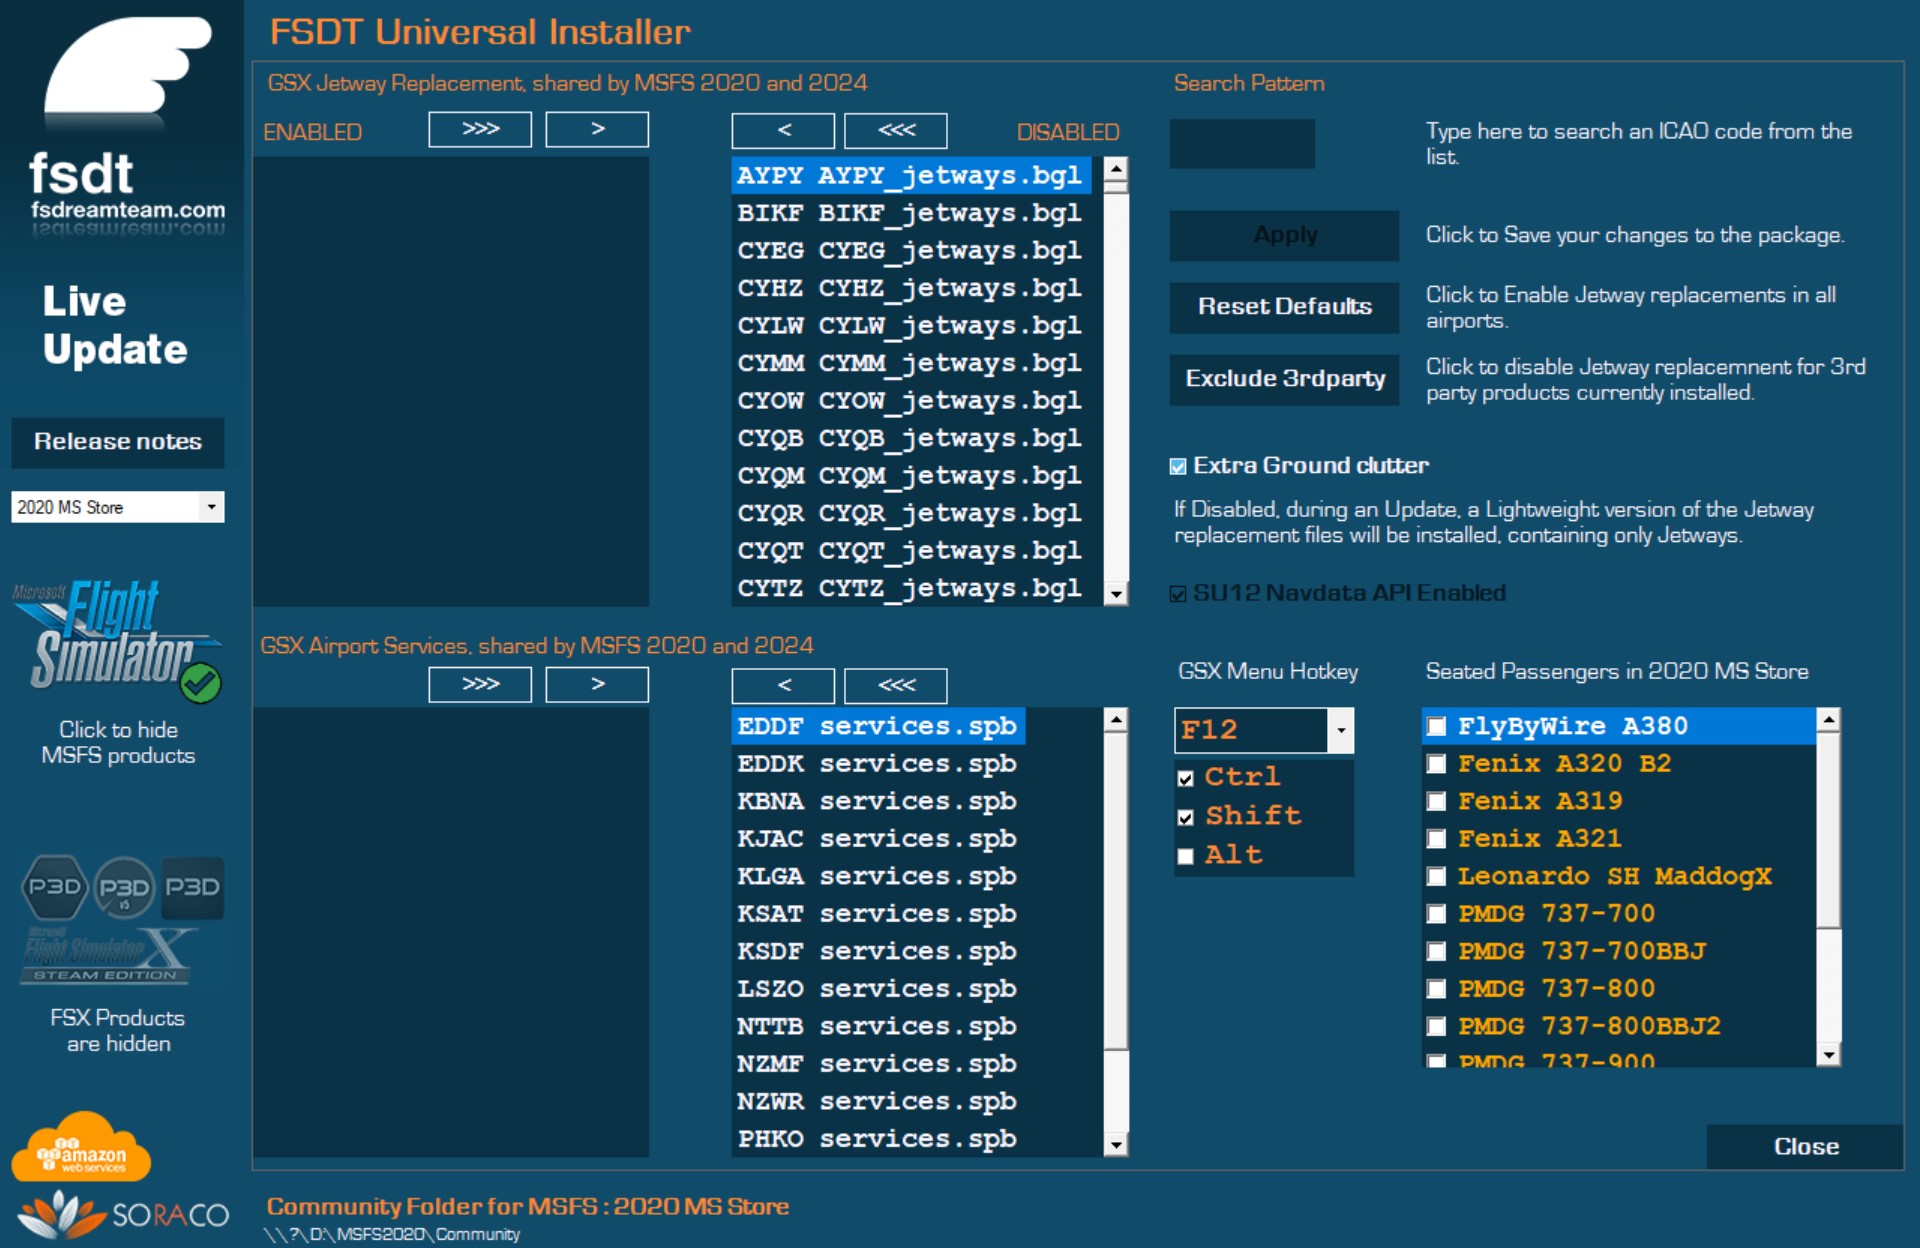The height and width of the screenshot is (1248, 1920).
Task: Click the Amazon web services cloud logo
Action: 81,1147
